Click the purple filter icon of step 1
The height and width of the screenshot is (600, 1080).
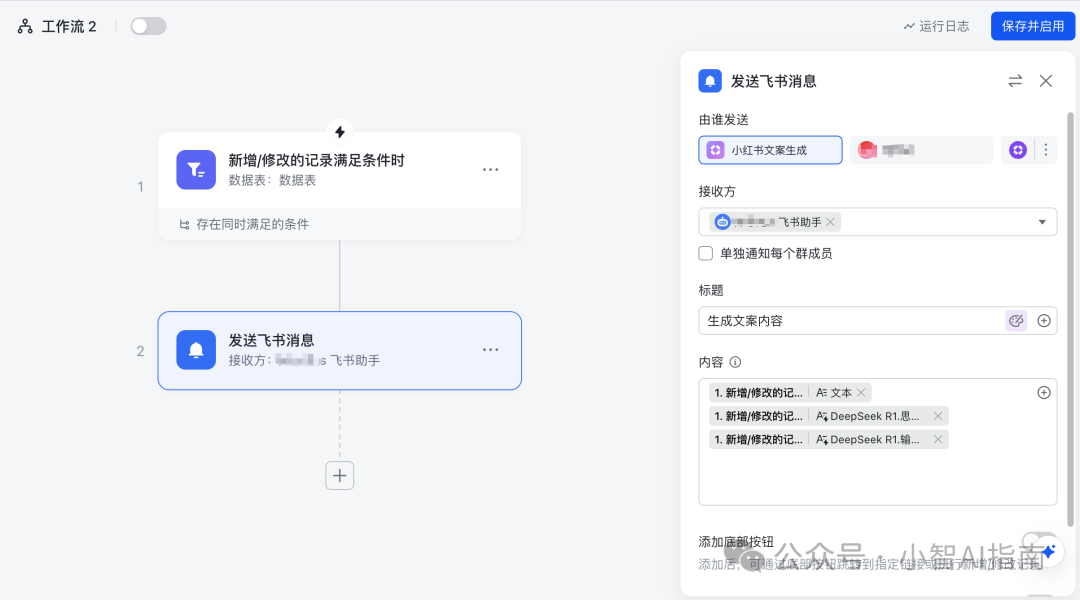[196, 170]
